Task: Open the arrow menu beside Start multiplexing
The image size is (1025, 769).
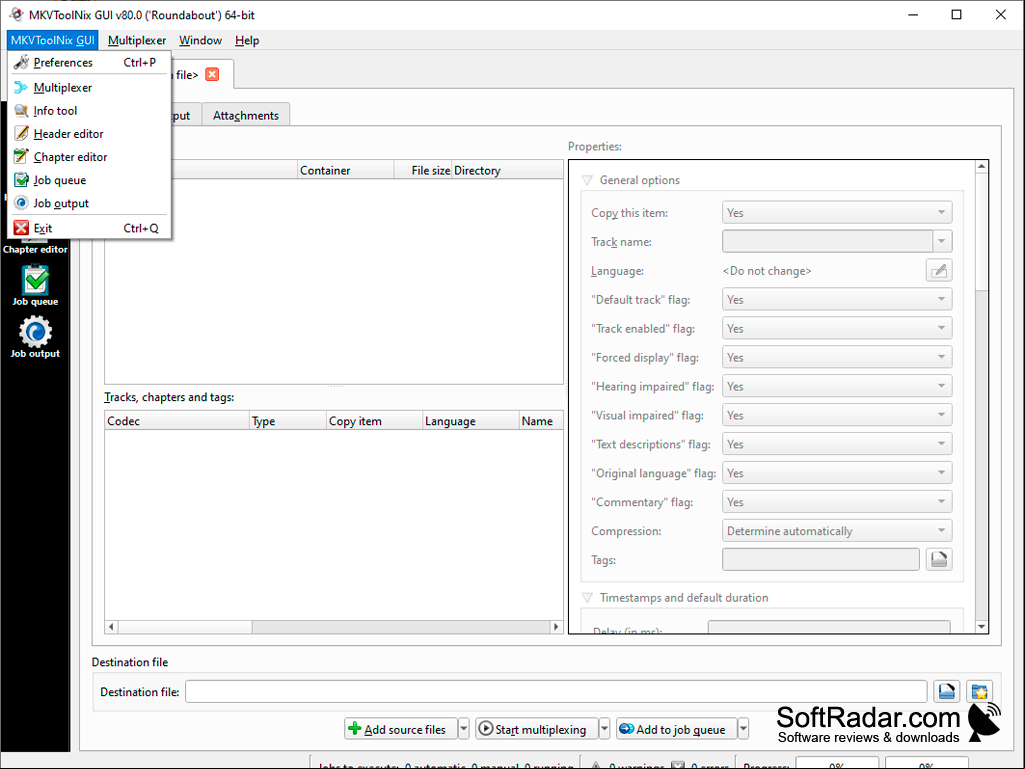Action: coord(604,728)
